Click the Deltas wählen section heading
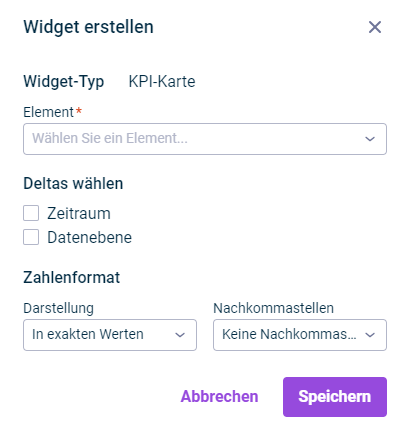Screen dimensions: 407x431 click(x=73, y=183)
